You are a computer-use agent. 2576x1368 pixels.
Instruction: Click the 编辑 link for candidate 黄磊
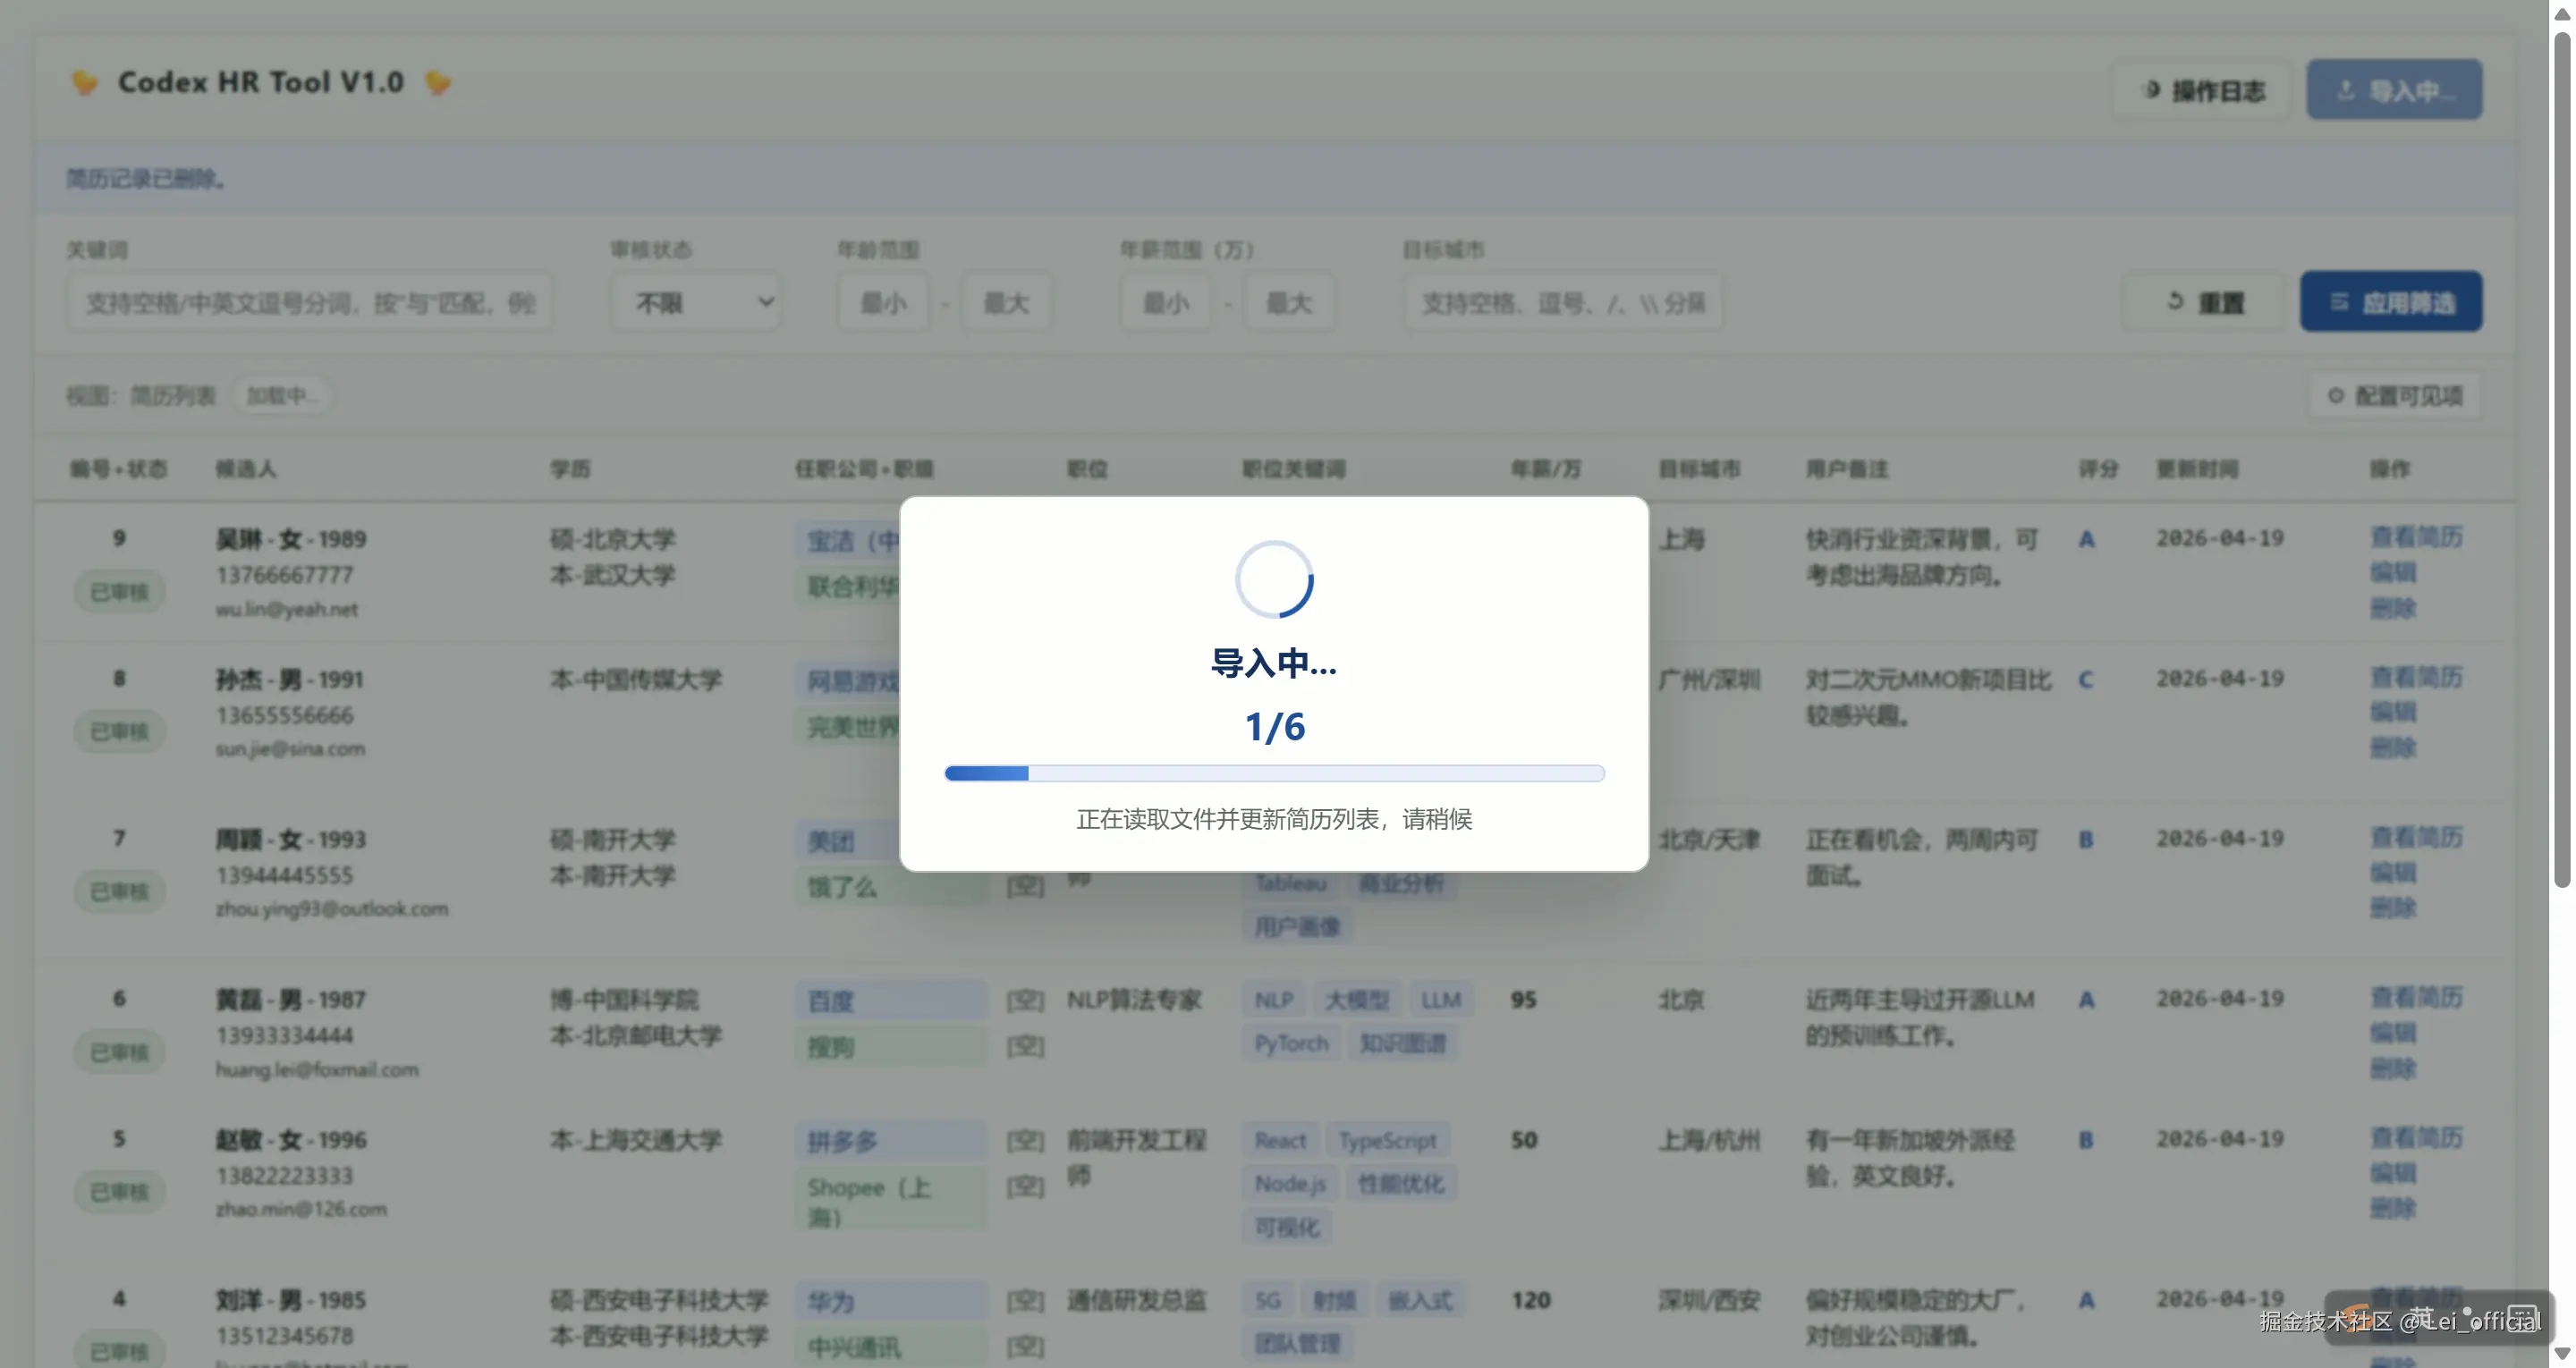click(2394, 1033)
